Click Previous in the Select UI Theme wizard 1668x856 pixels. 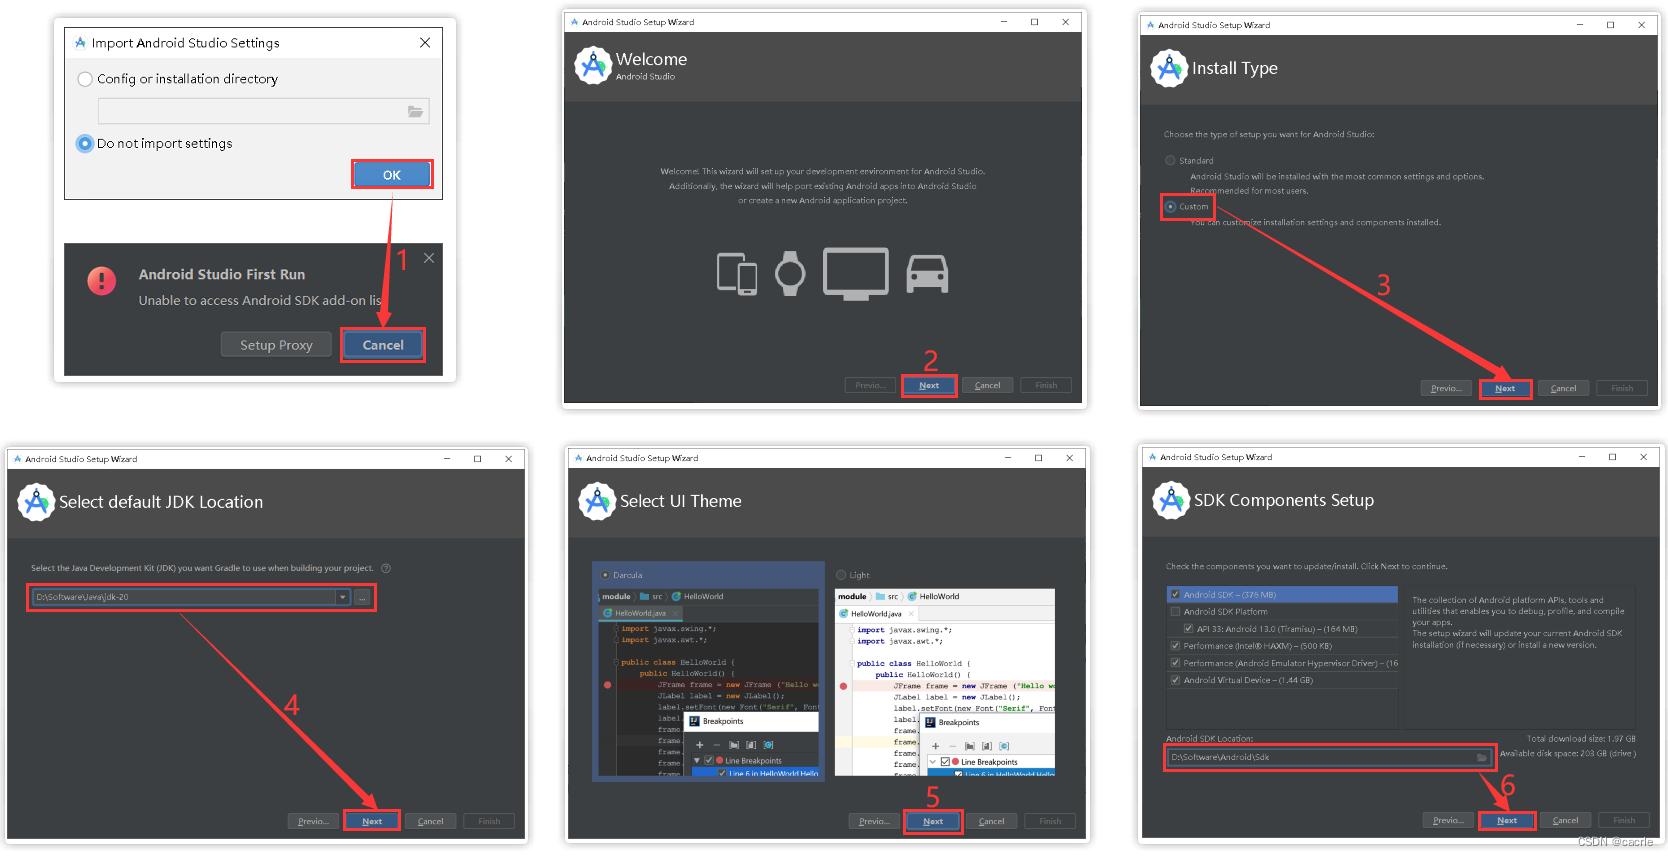click(x=874, y=822)
